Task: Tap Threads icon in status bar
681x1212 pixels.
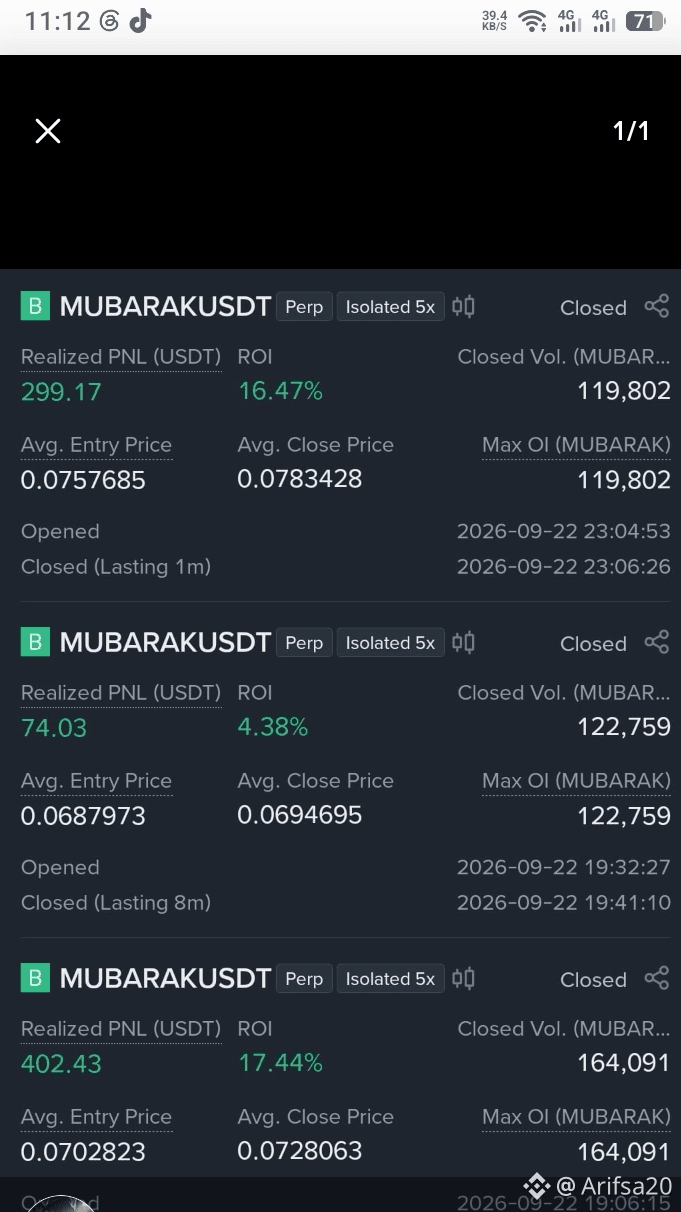Action: tap(109, 21)
